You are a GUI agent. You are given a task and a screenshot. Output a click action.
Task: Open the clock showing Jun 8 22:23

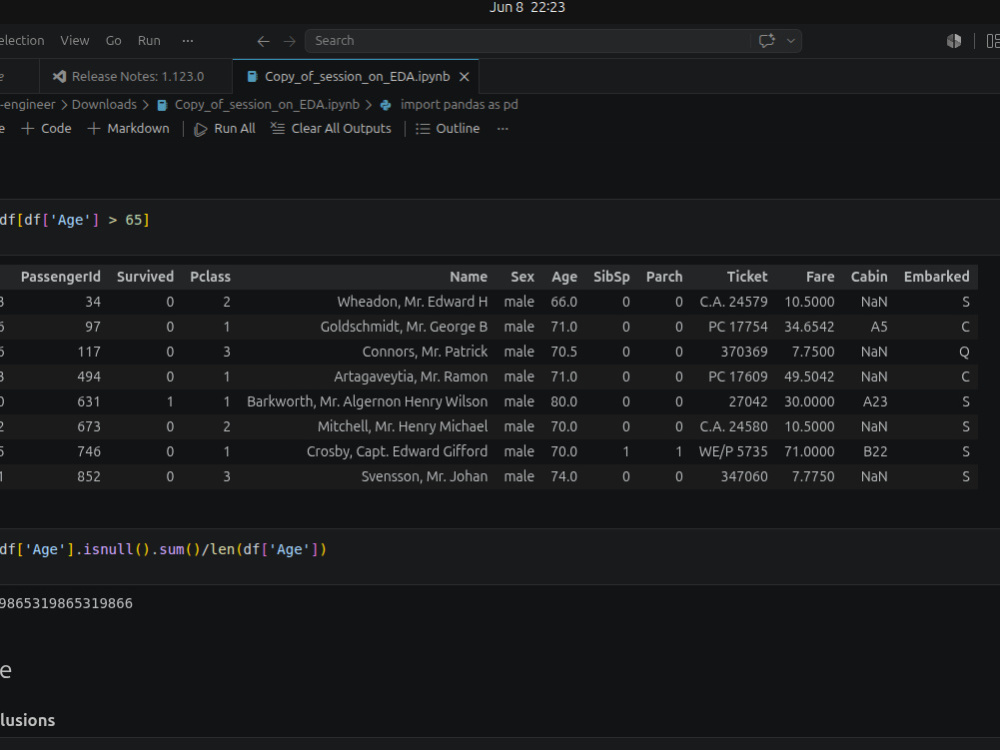[x=527, y=8]
